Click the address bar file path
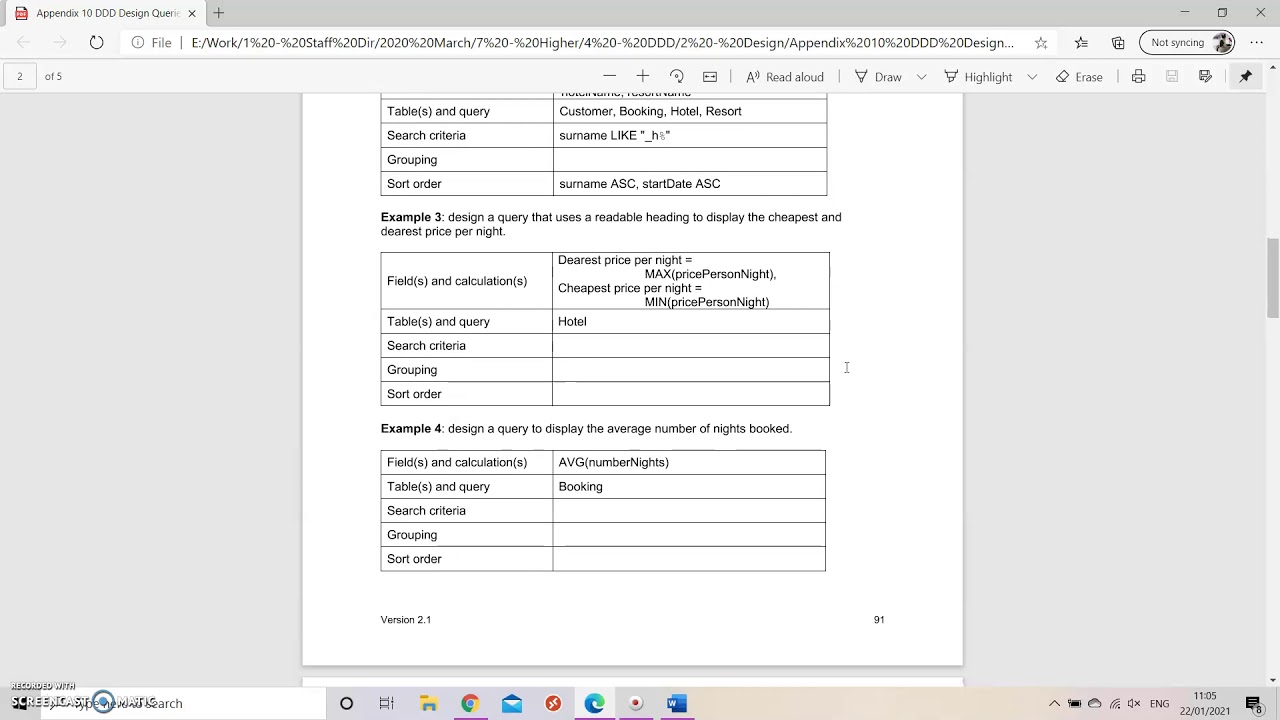Viewport: 1280px width, 720px height. tap(602, 42)
